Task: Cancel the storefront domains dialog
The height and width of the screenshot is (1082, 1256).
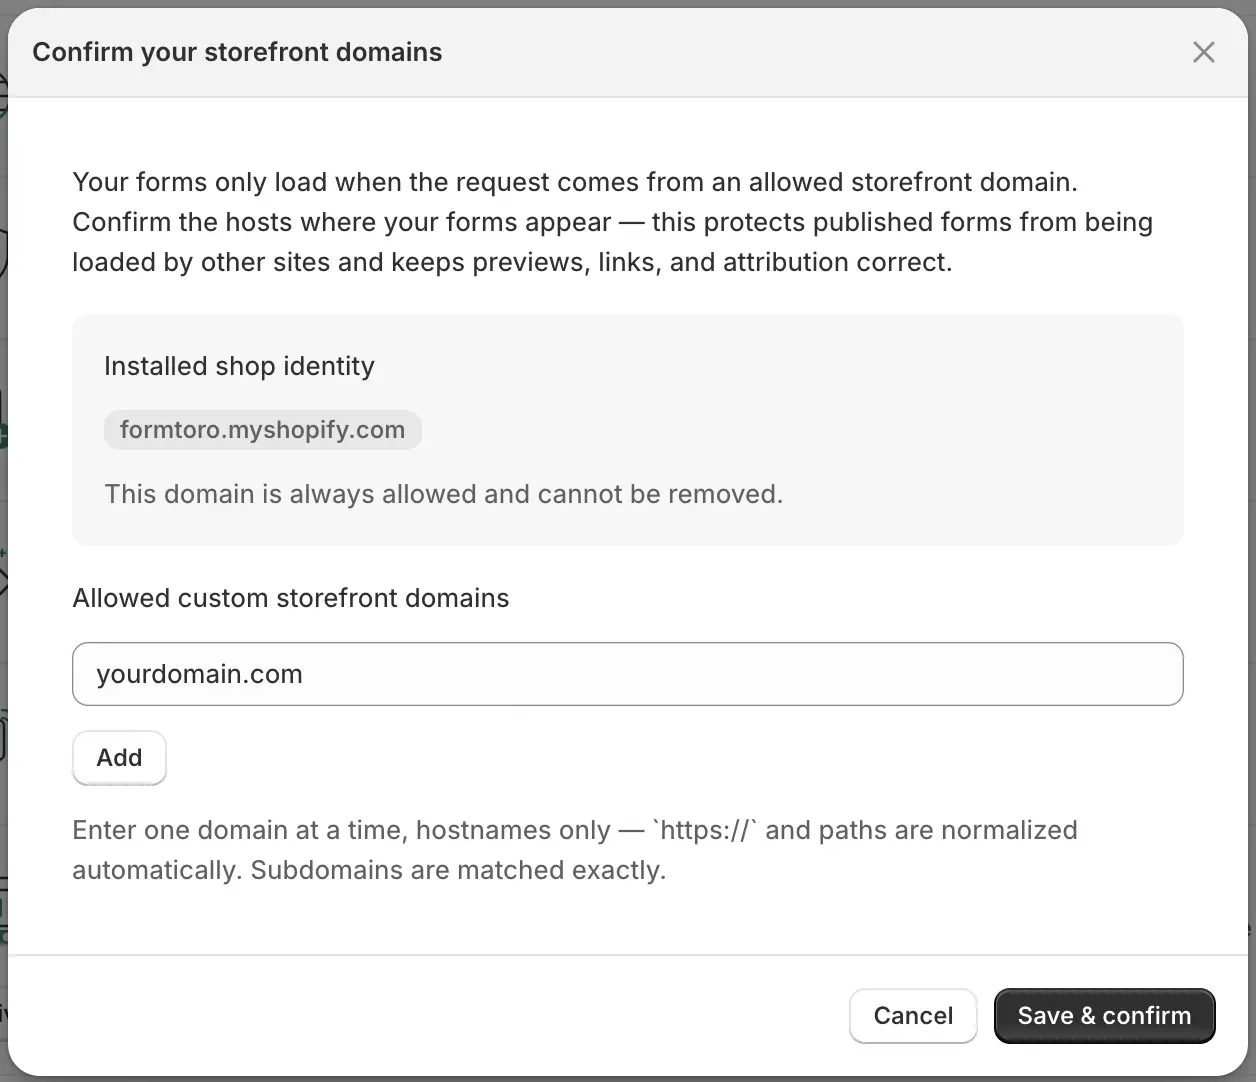Action: pos(913,1016)
